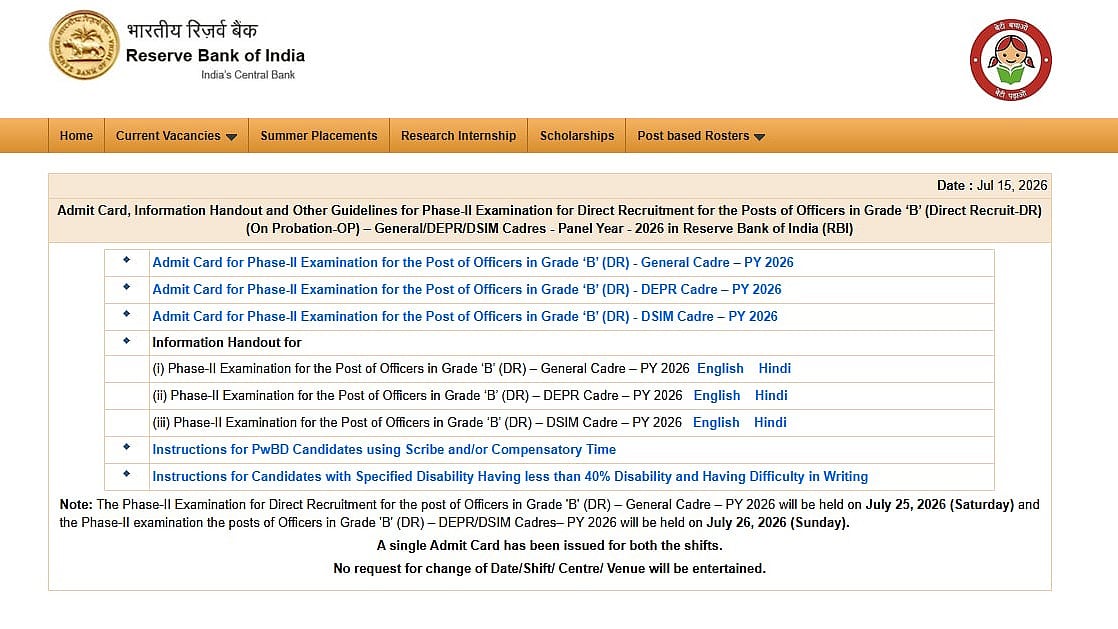The width and height of the screenshot is (1118, 629).
Task: Click the Beti Bachao Beti Padhao logo
Action: (1010, 60)
